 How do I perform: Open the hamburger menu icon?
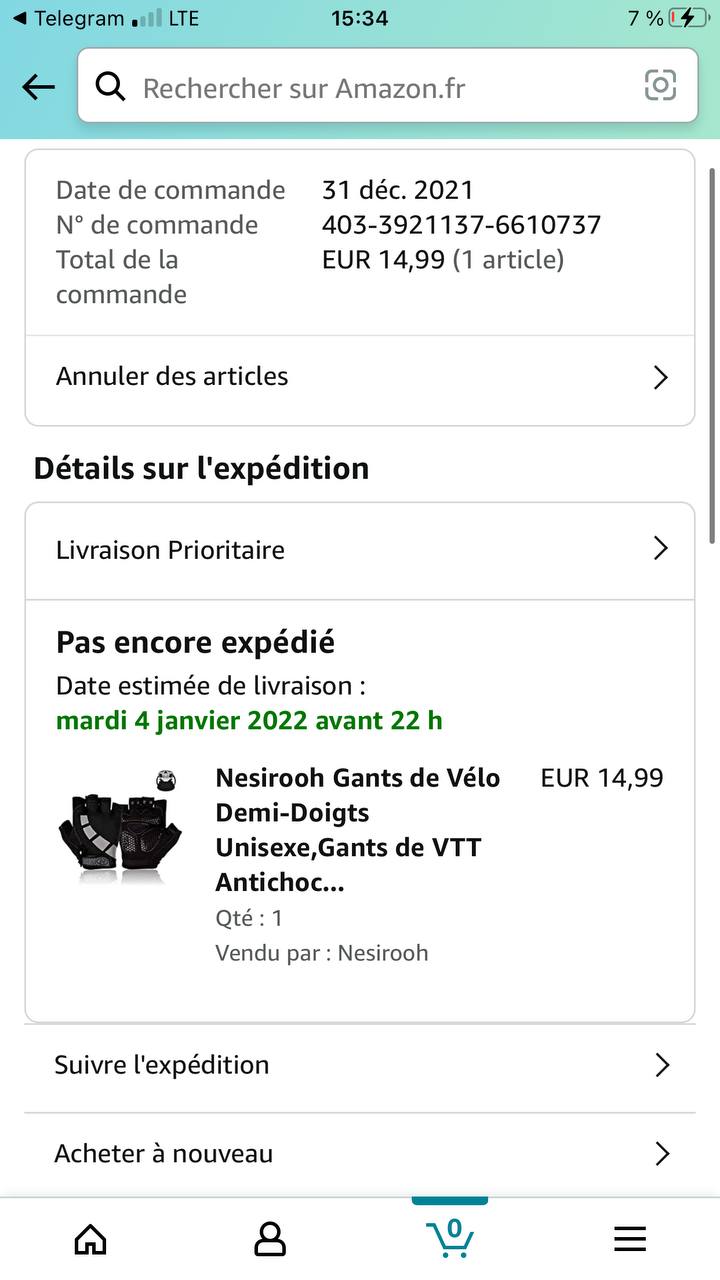[630, 1239]
